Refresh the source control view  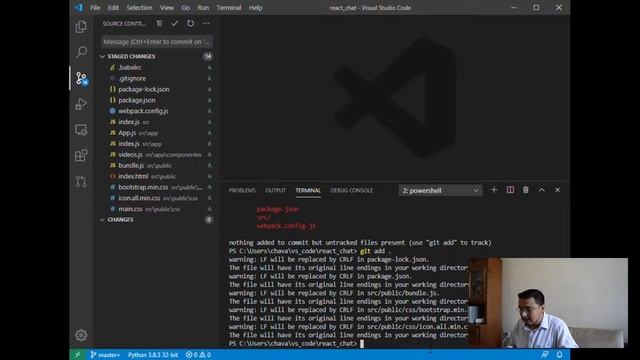(190, 23)
